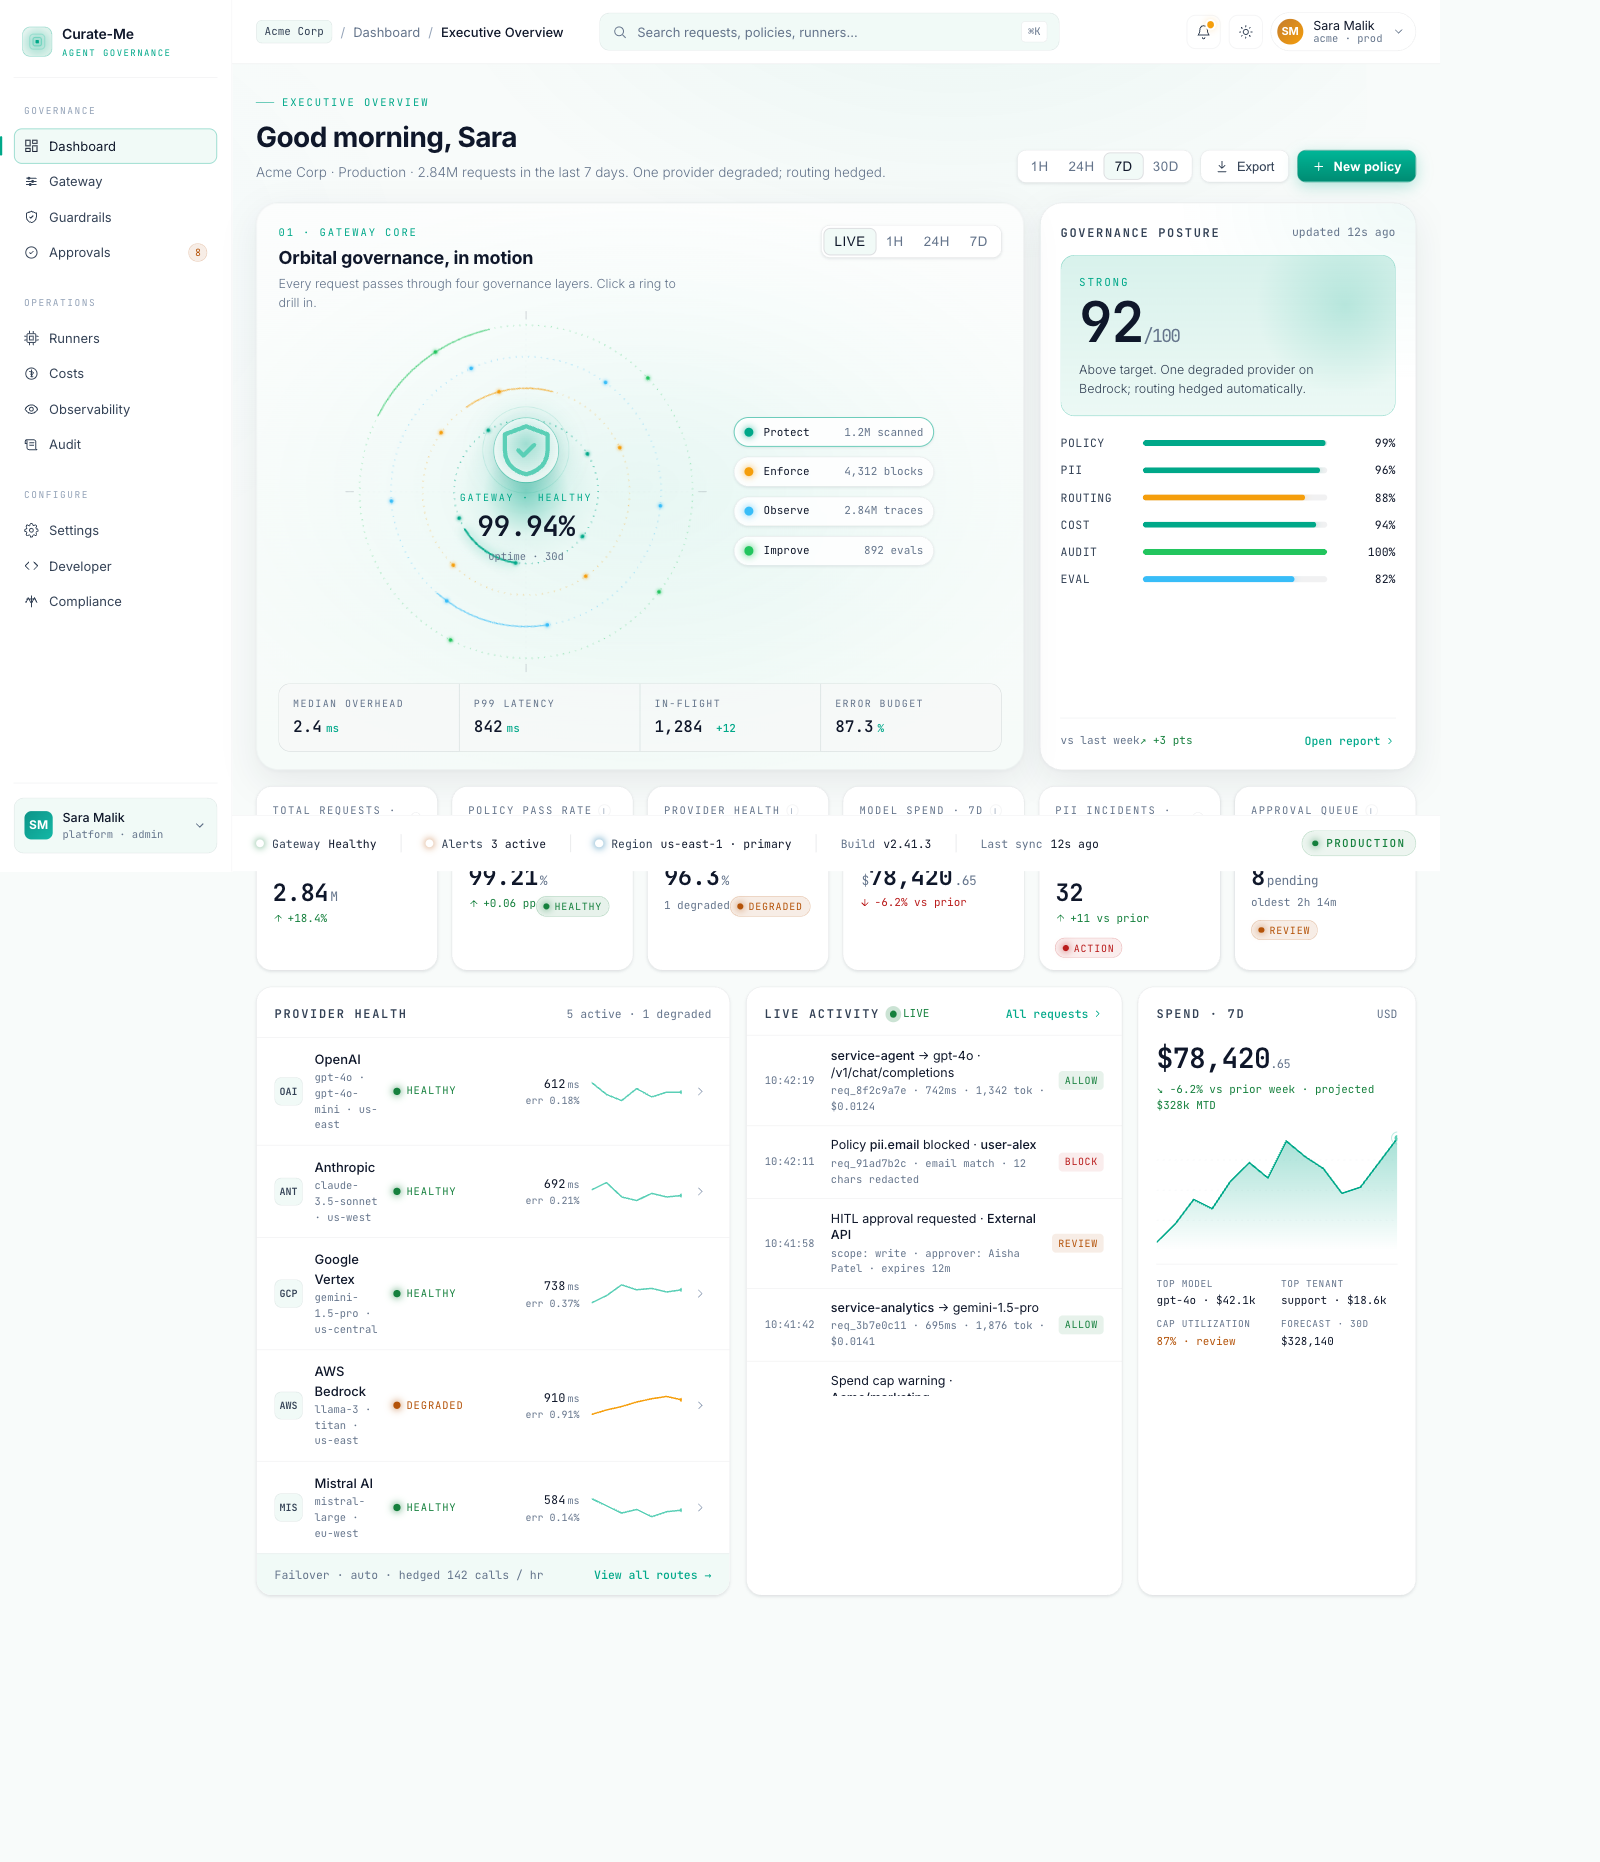Open Runners icon in sidebar
The height and width of the screenshot is (1862, 1600).
(x=31, y=339)
